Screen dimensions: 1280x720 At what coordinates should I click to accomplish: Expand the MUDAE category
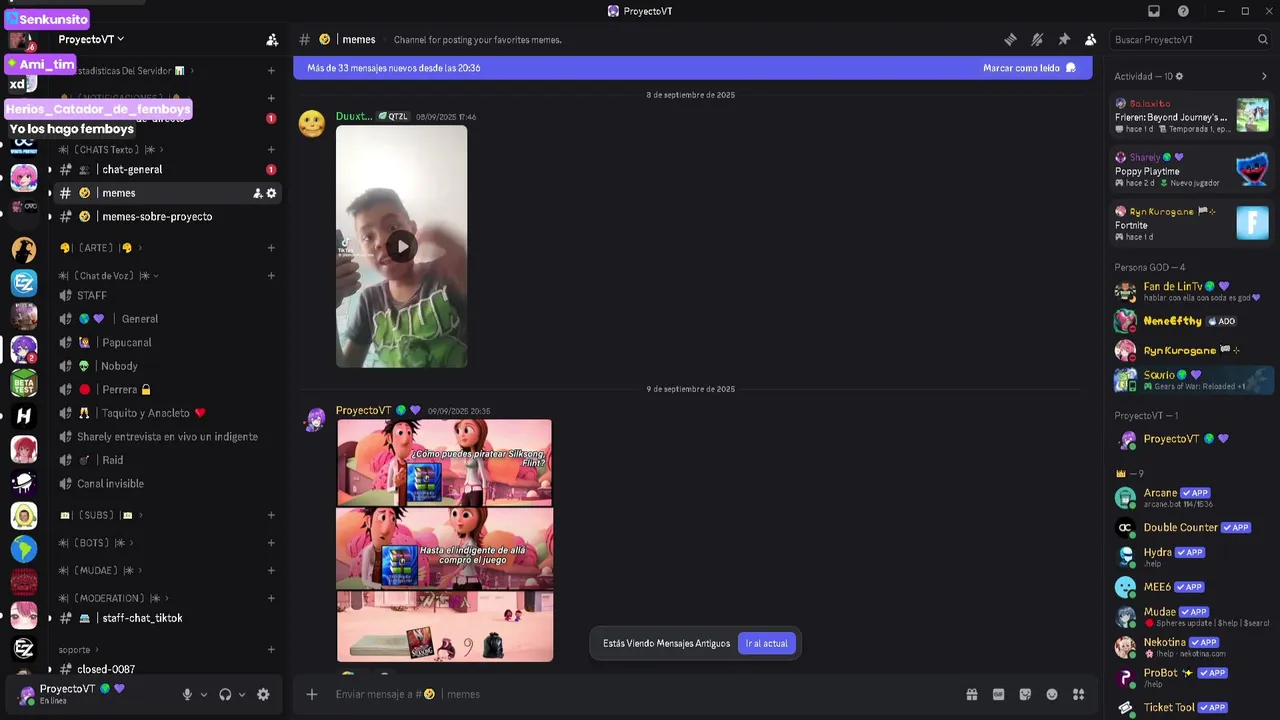coord(101,570)
